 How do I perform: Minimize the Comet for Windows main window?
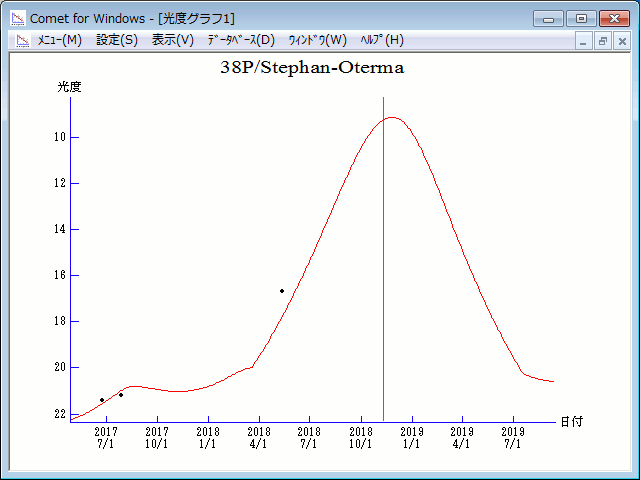coord(548,18)
